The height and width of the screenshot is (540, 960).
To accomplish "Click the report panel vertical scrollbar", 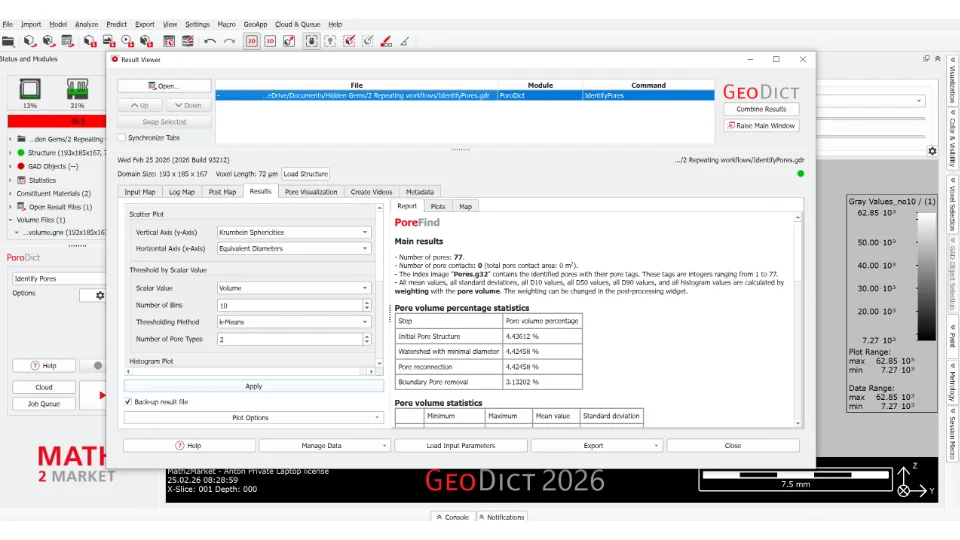I will (x=798, y=320).
